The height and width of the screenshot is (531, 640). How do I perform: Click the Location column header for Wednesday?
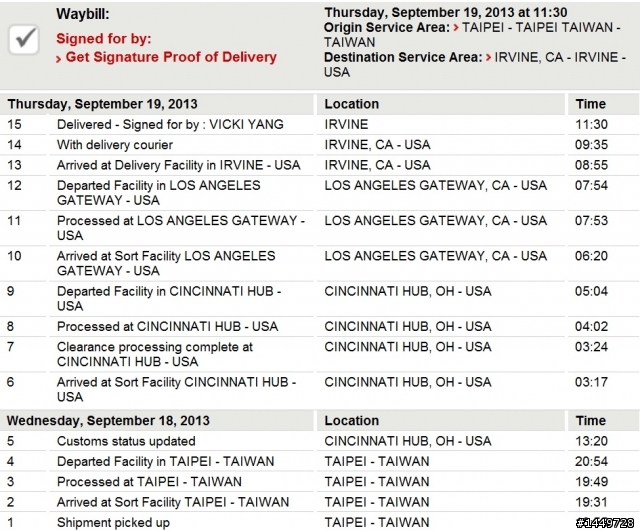(351, 421)
